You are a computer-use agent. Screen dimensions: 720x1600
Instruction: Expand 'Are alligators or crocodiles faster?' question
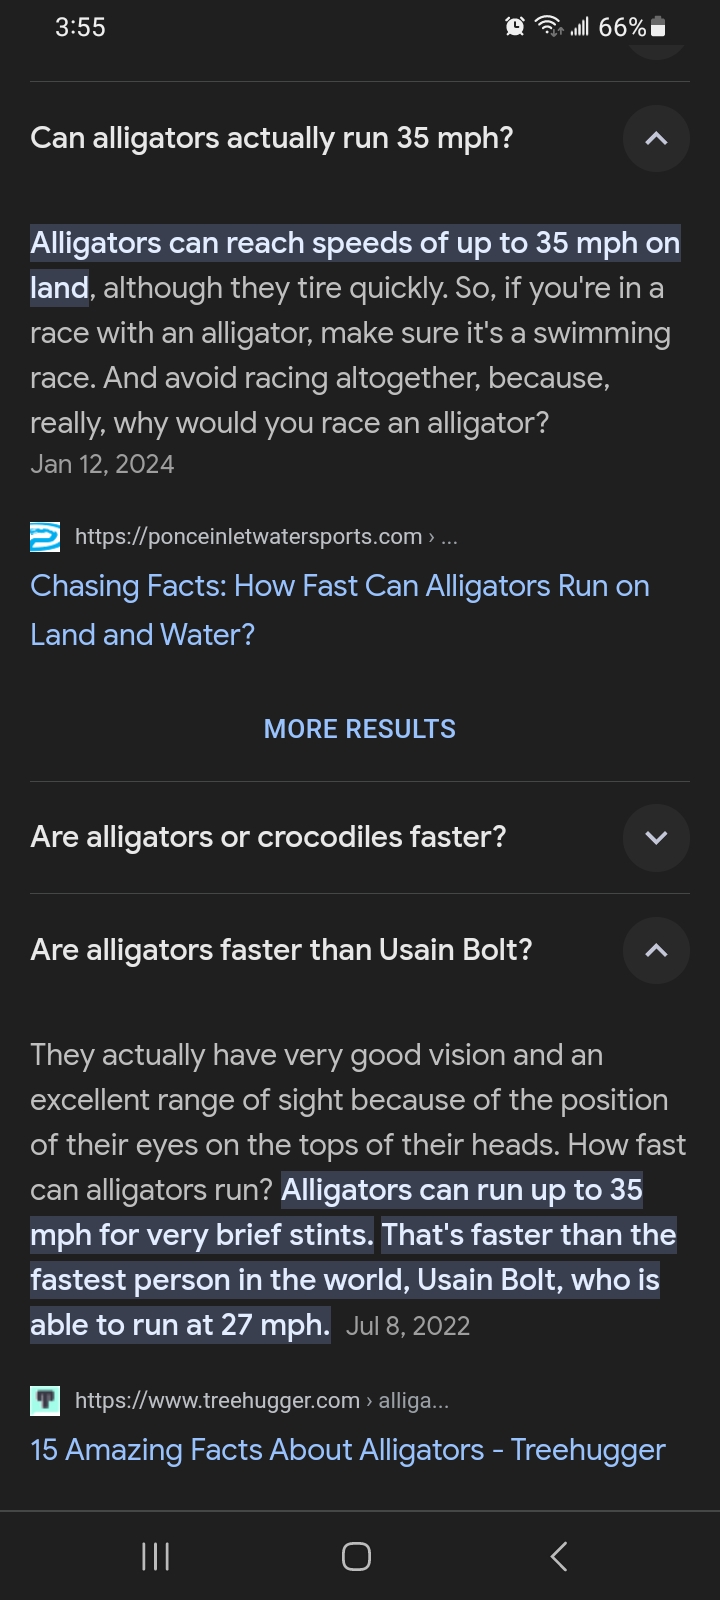tap(656, 837)
